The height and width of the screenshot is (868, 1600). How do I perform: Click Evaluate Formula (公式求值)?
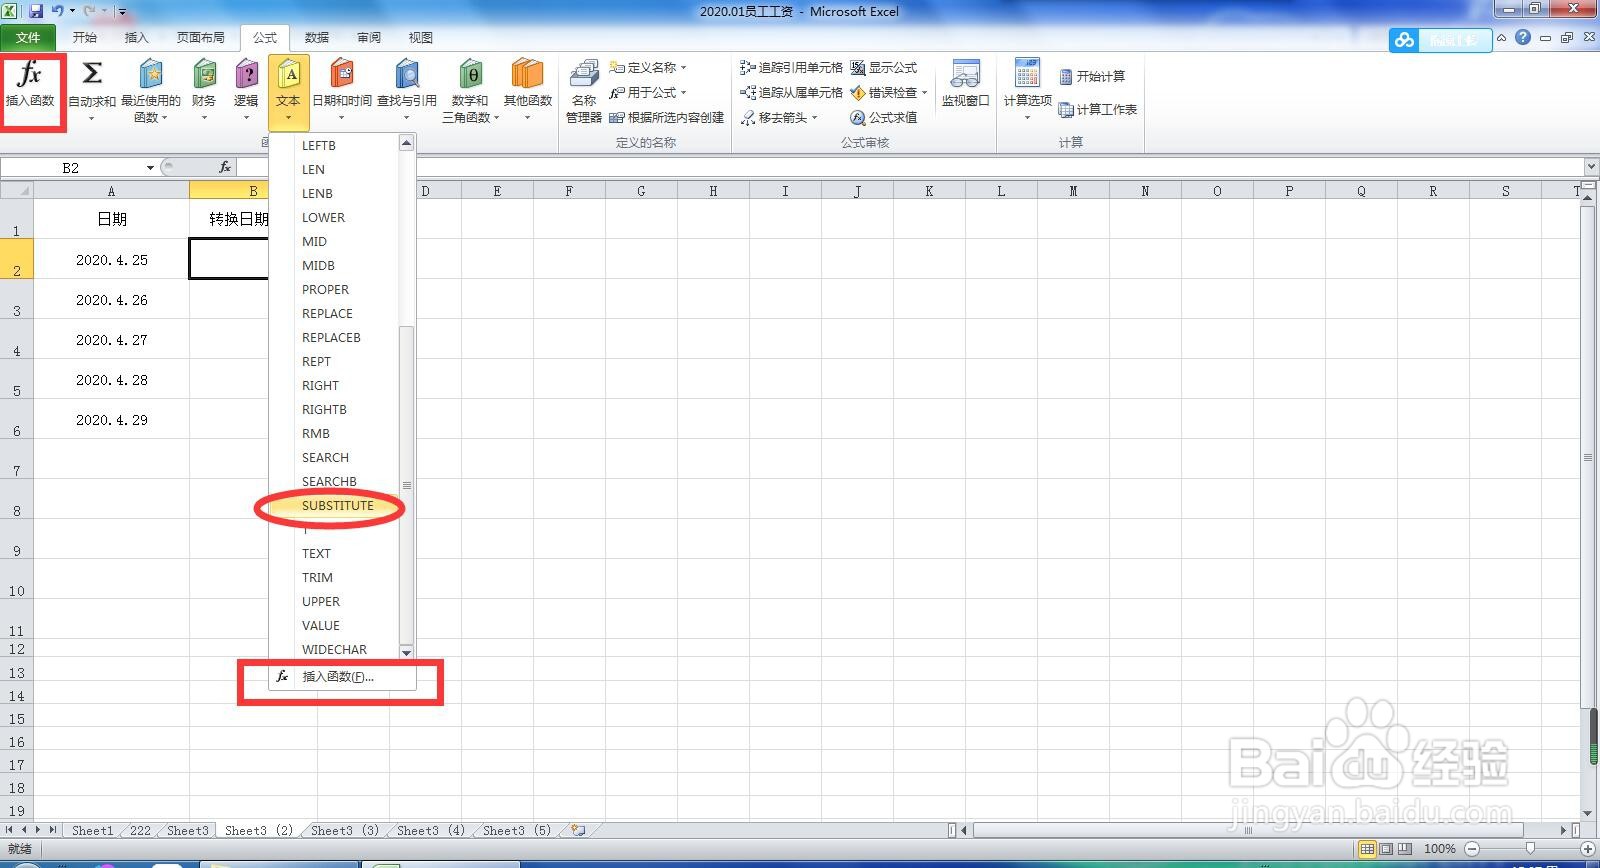coord(884,117)
